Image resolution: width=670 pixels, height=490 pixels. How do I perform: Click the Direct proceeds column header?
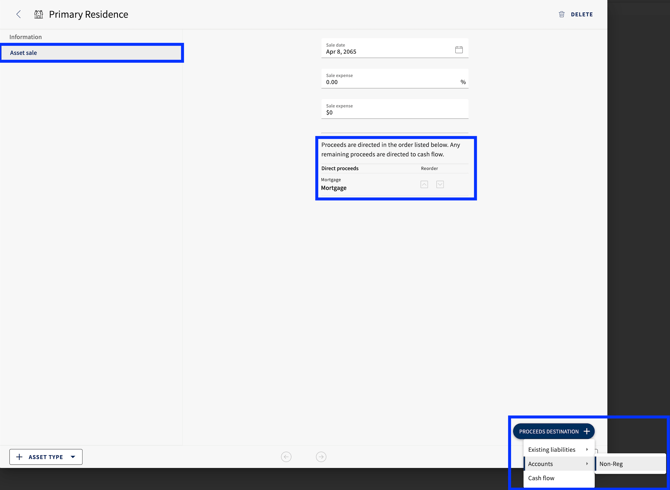(340, 168)
